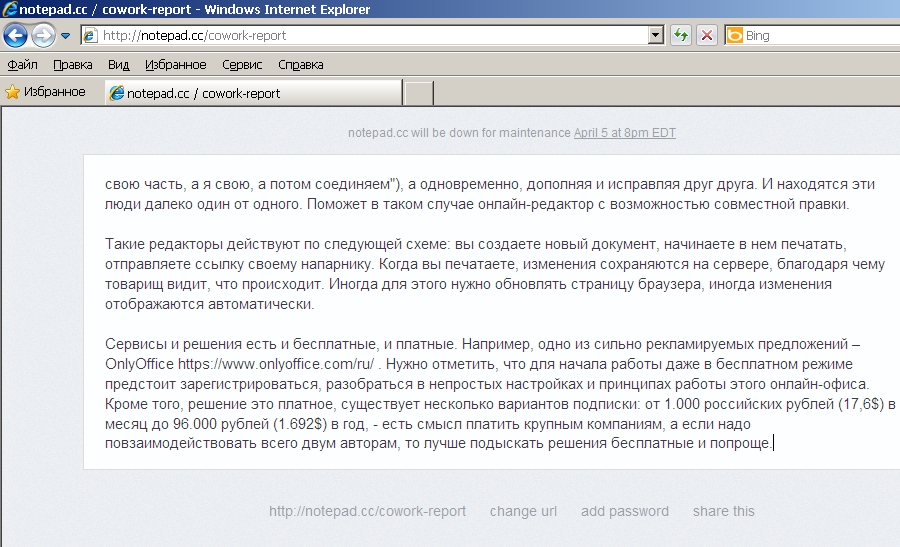This screenshot has height=547, width=900.
Task: Click the page icon in address bar
Action: click(x=90, y=36)
